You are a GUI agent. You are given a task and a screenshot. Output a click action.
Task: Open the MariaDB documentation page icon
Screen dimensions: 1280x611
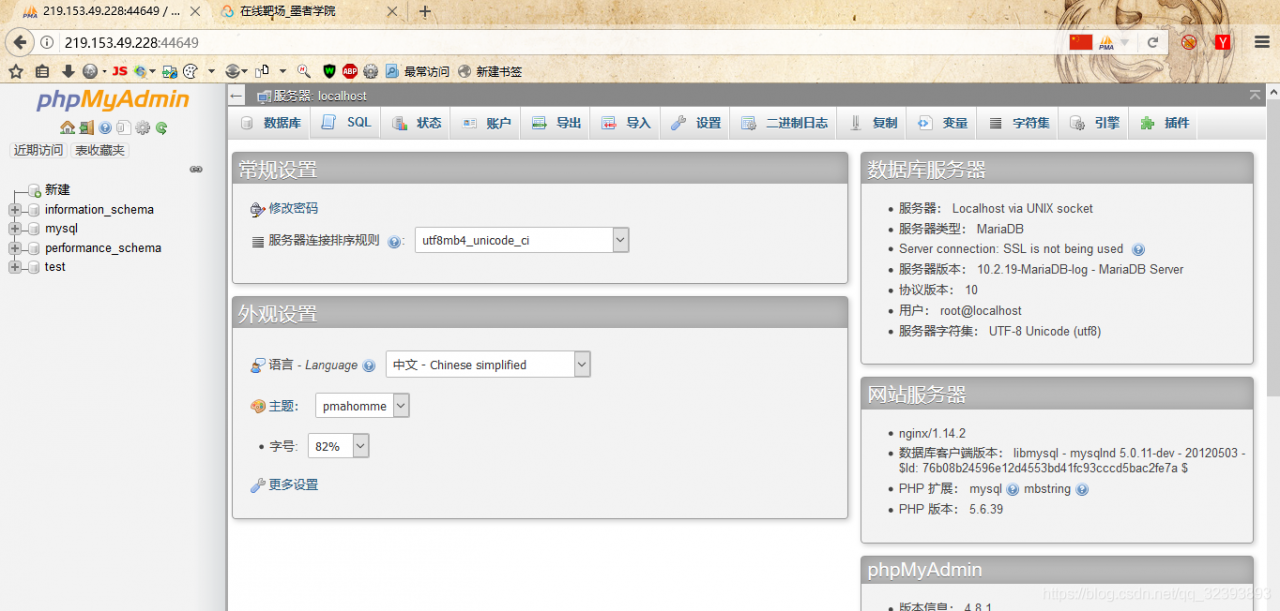click(x=123, y=127)
